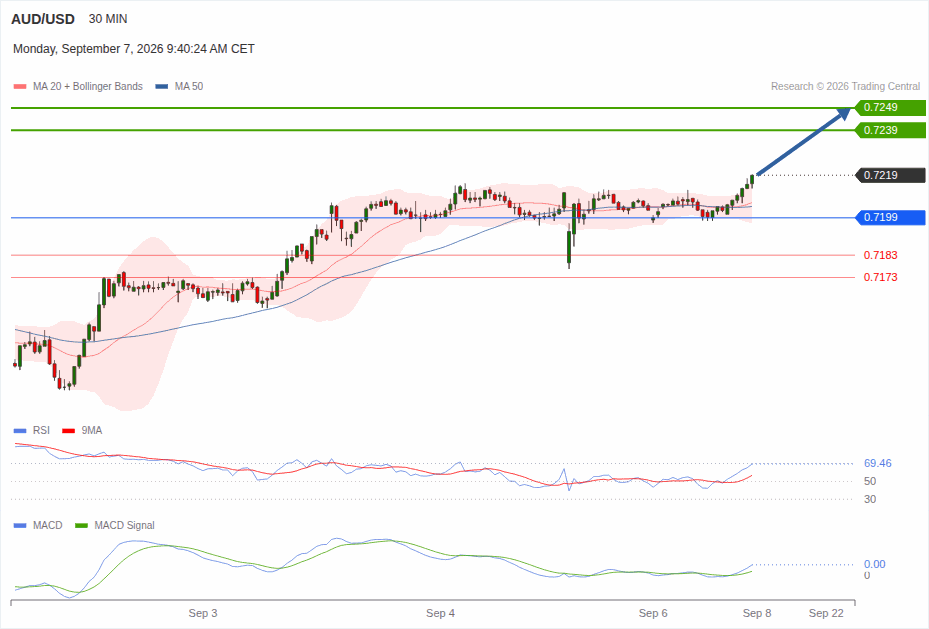Click the Research Trading Central credit text

[845, 86]
